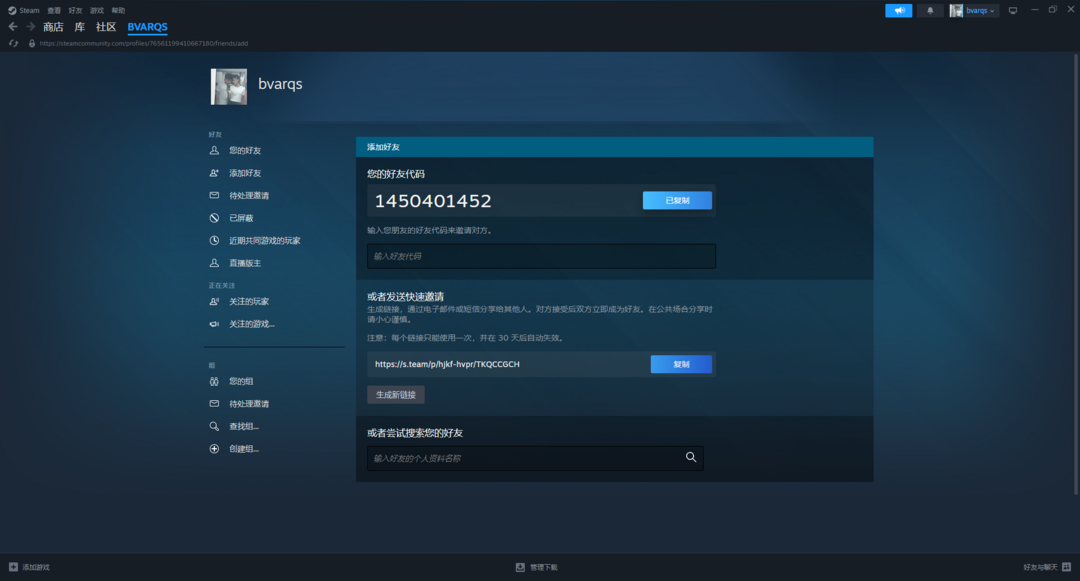Open 待处理邀请 under 组 section
This screenshot has width=1080, height=581.
coord(249,403)
